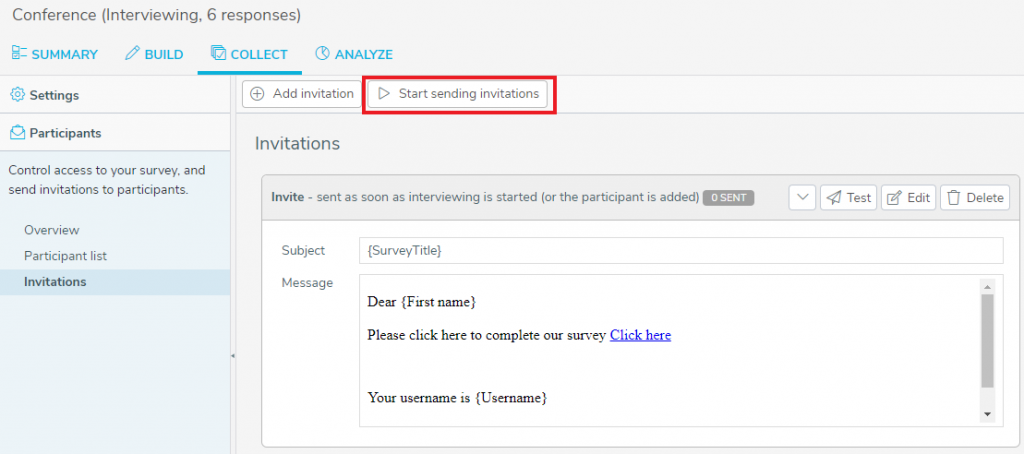Open Overview in the sidebar
The height and width of the screenshot is (454, 1024).
(x=52, y=230)
